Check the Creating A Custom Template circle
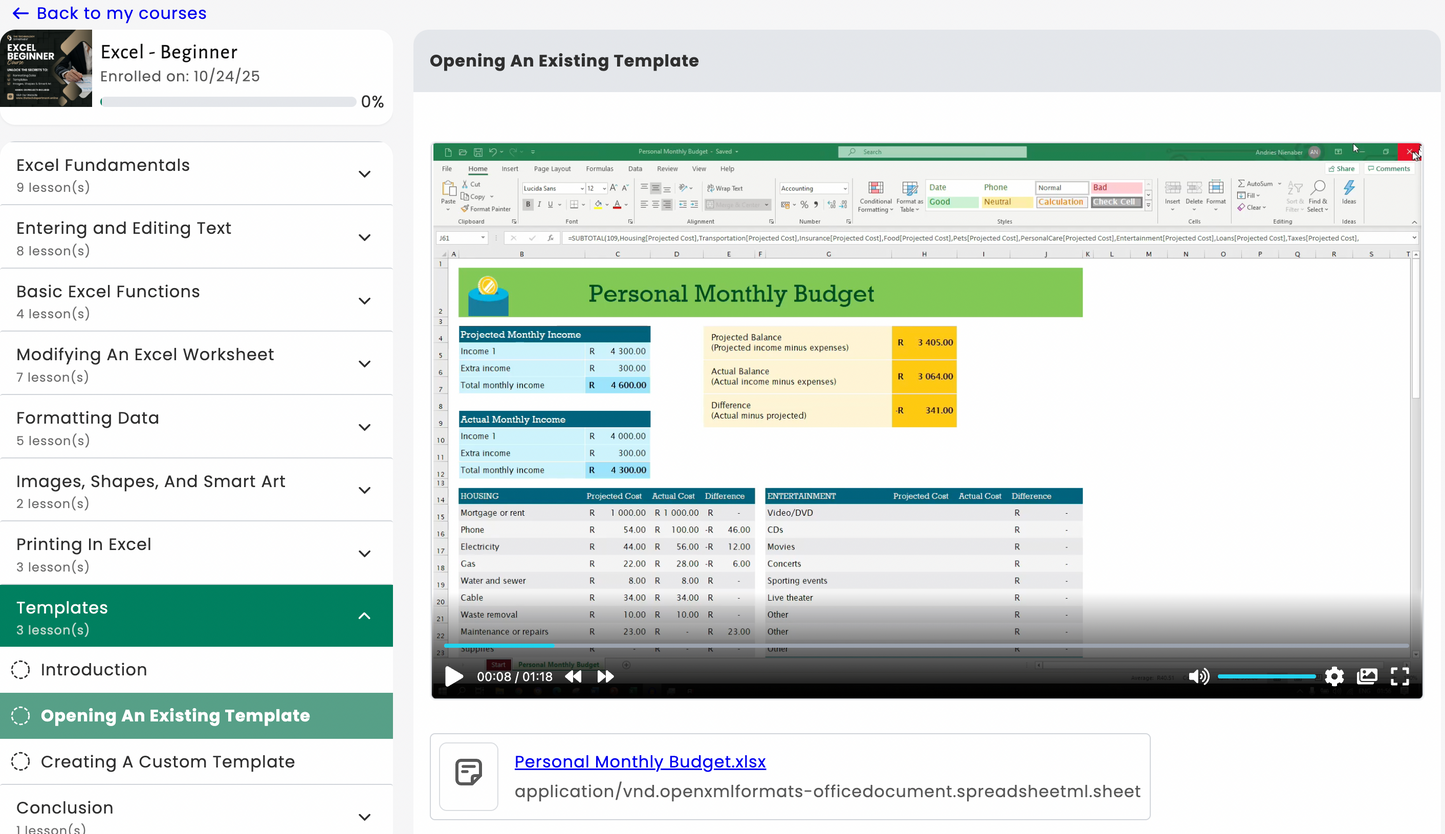 pos(21,761)
